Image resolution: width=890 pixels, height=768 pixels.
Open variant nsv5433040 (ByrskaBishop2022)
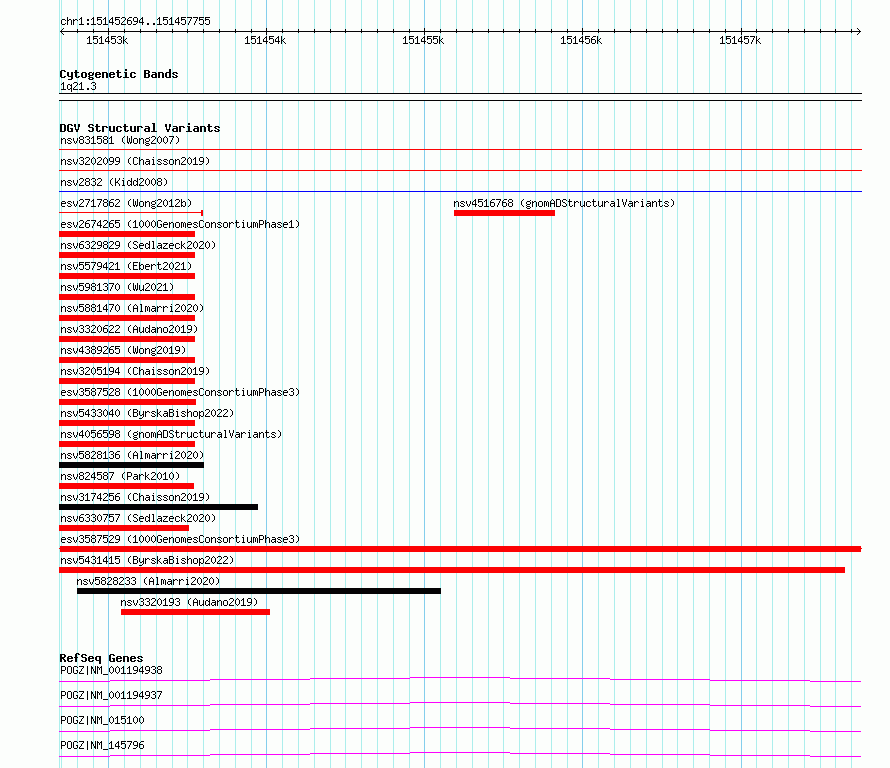pyautogui.click(x=147, y=413)
